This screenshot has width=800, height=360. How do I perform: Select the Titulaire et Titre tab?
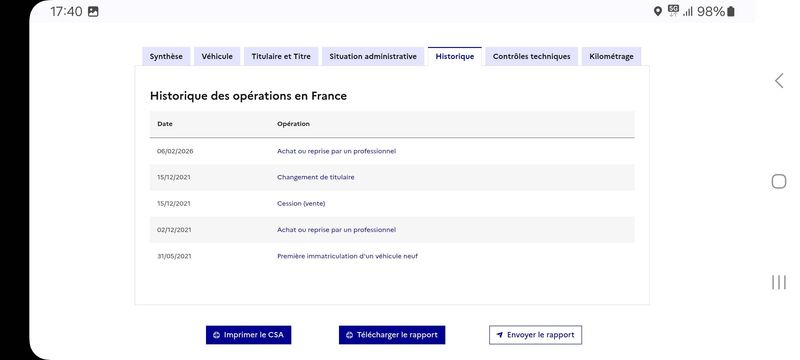[x=281, y=57]
